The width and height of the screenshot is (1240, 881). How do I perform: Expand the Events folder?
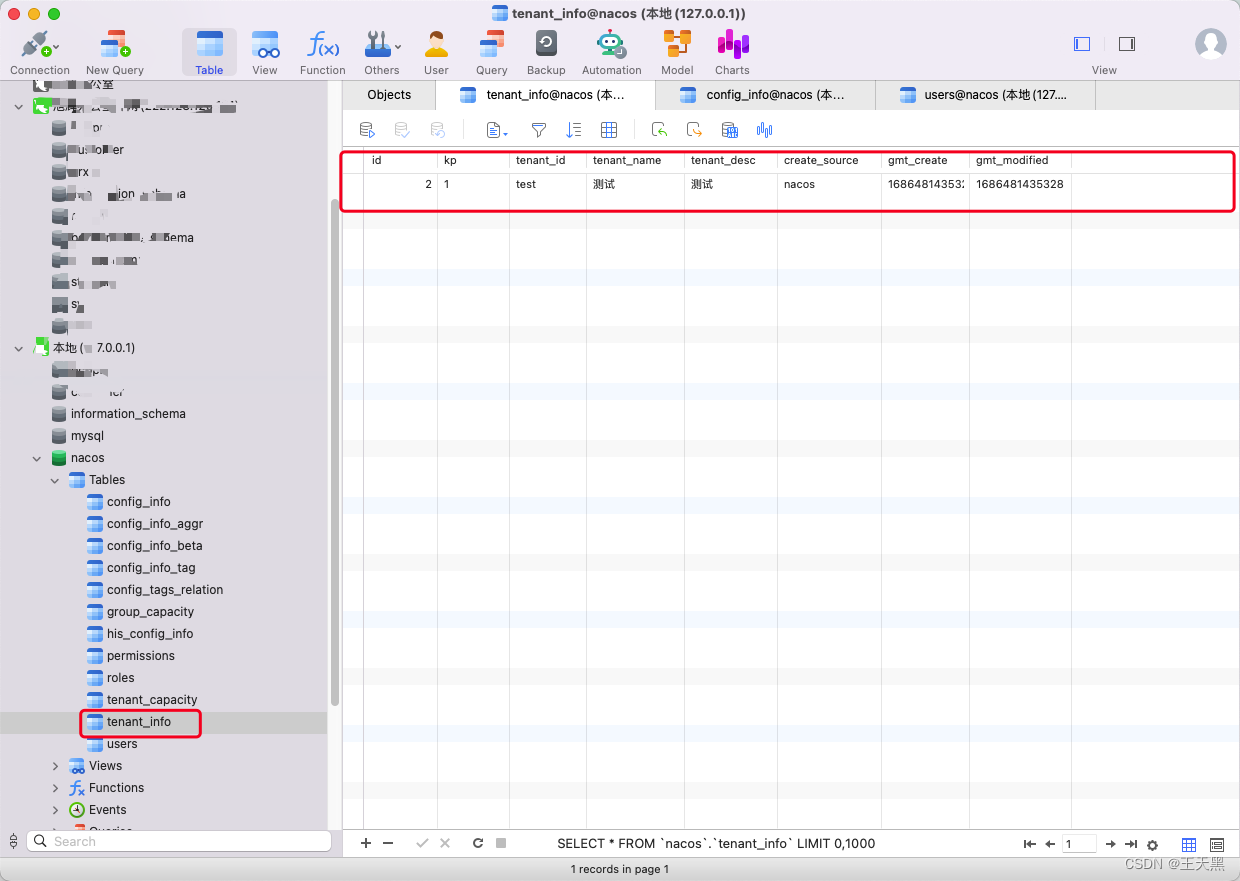pyautogui.click(x=56, y=810)
